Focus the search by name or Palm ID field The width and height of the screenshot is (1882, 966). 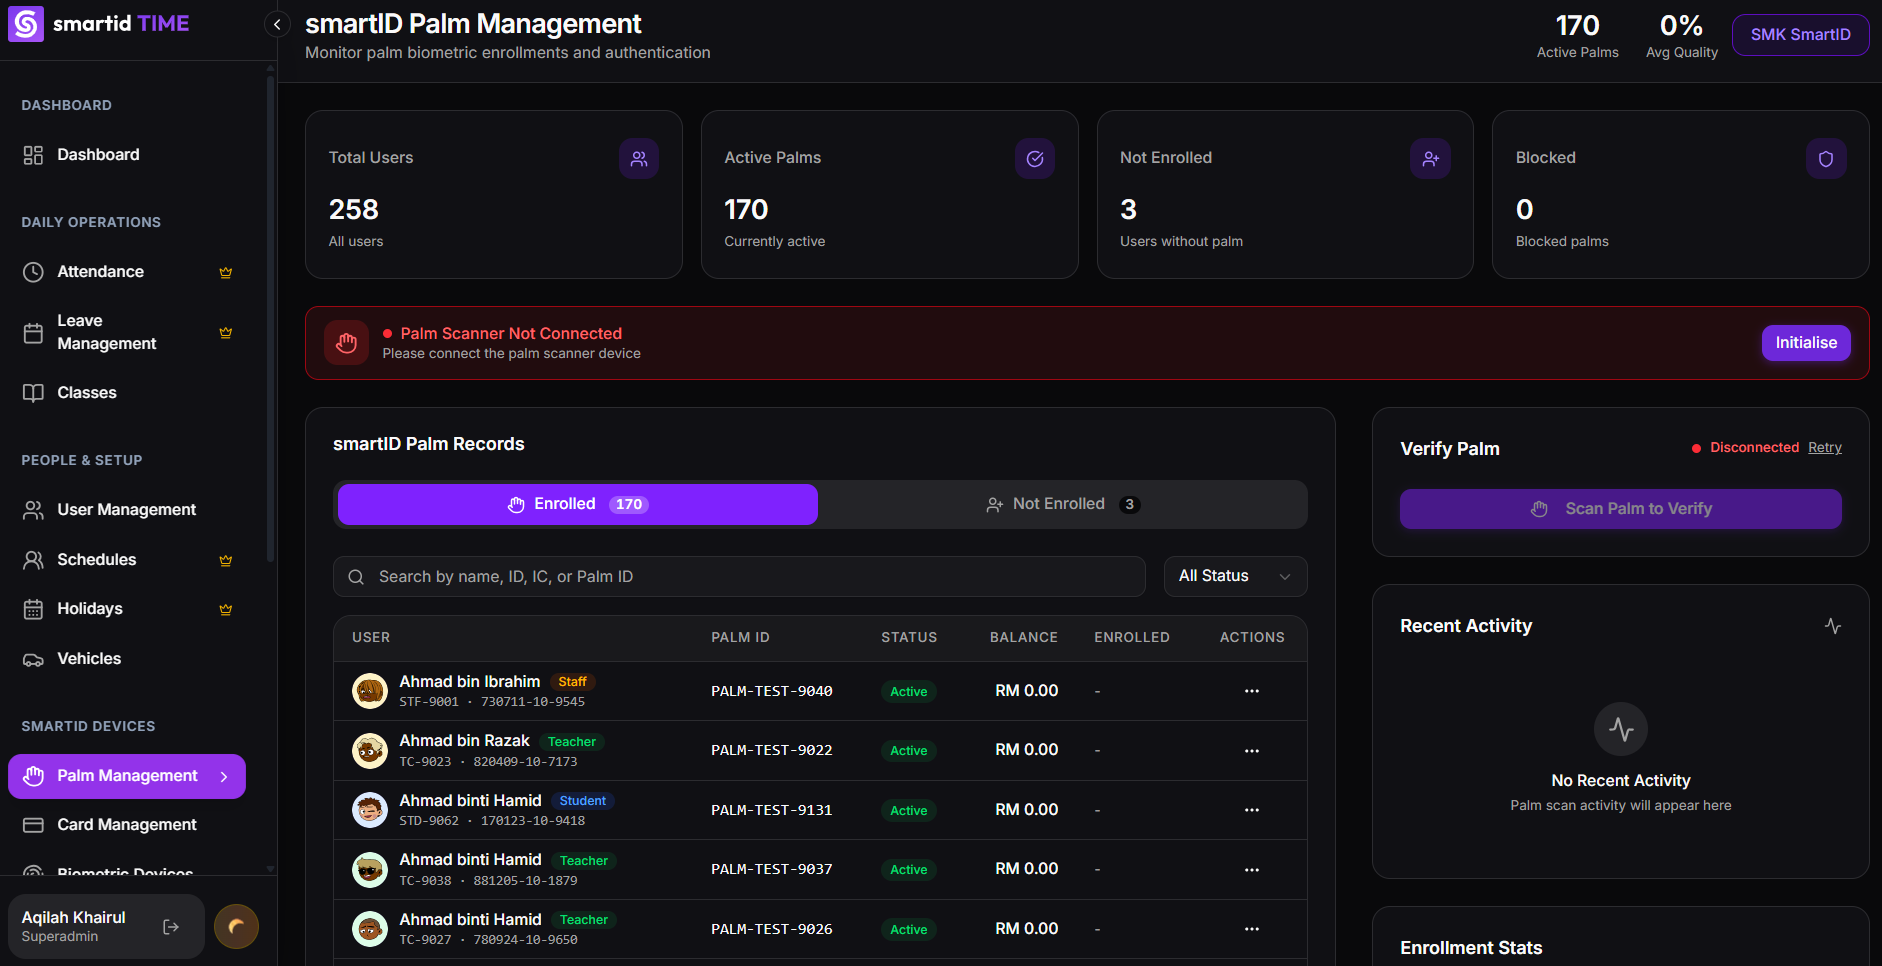739,577
